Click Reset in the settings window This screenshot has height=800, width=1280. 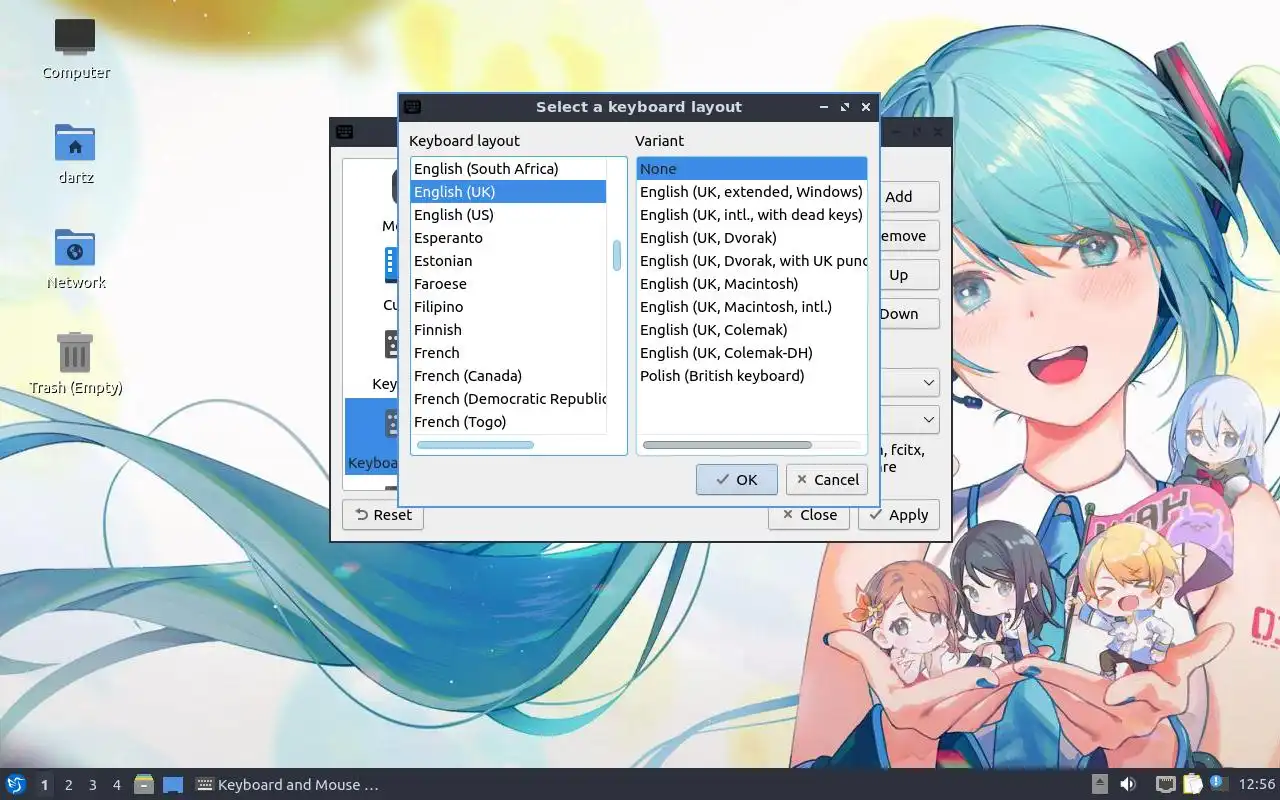pyautogui.click(x=383, y=515)
